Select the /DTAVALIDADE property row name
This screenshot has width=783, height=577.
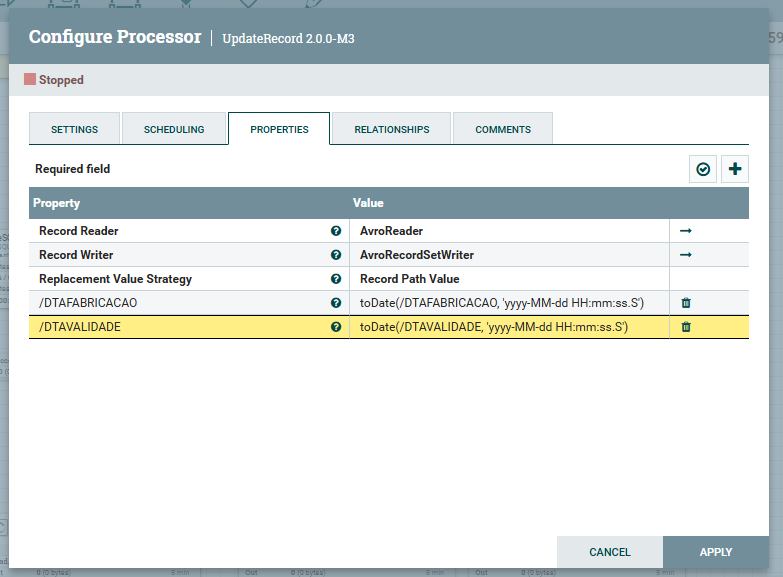tap(80, 327)
